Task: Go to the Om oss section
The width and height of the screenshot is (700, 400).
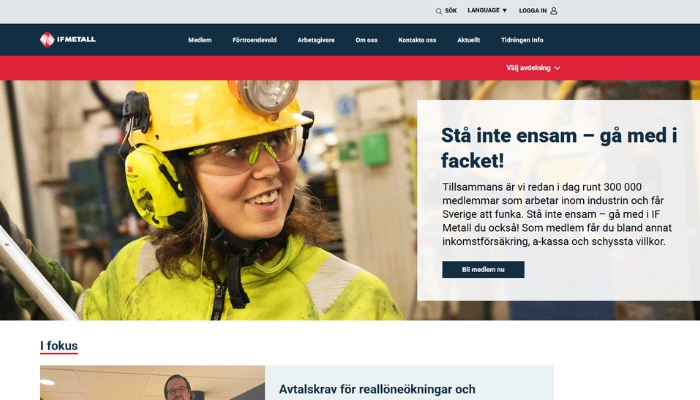Action: point(367,40)
